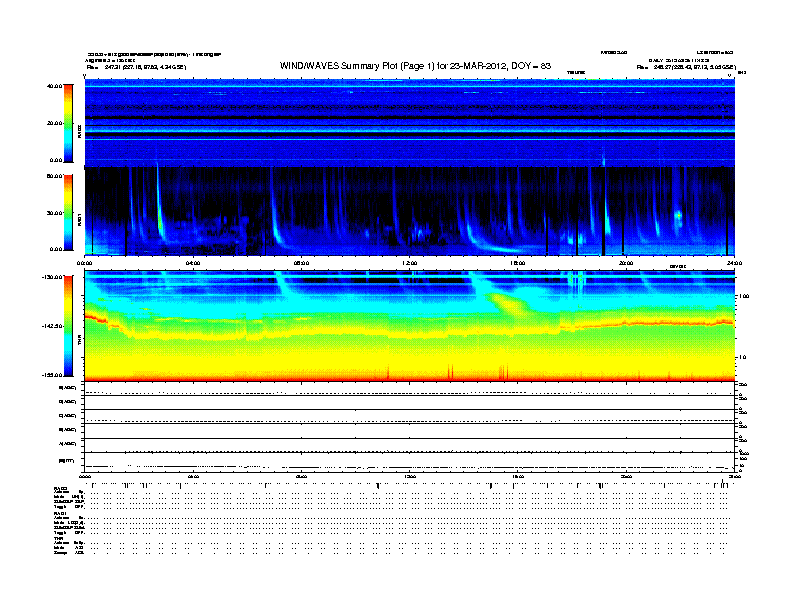Click 12:00 tick on lower strip-chart axis

coord(409,476)
